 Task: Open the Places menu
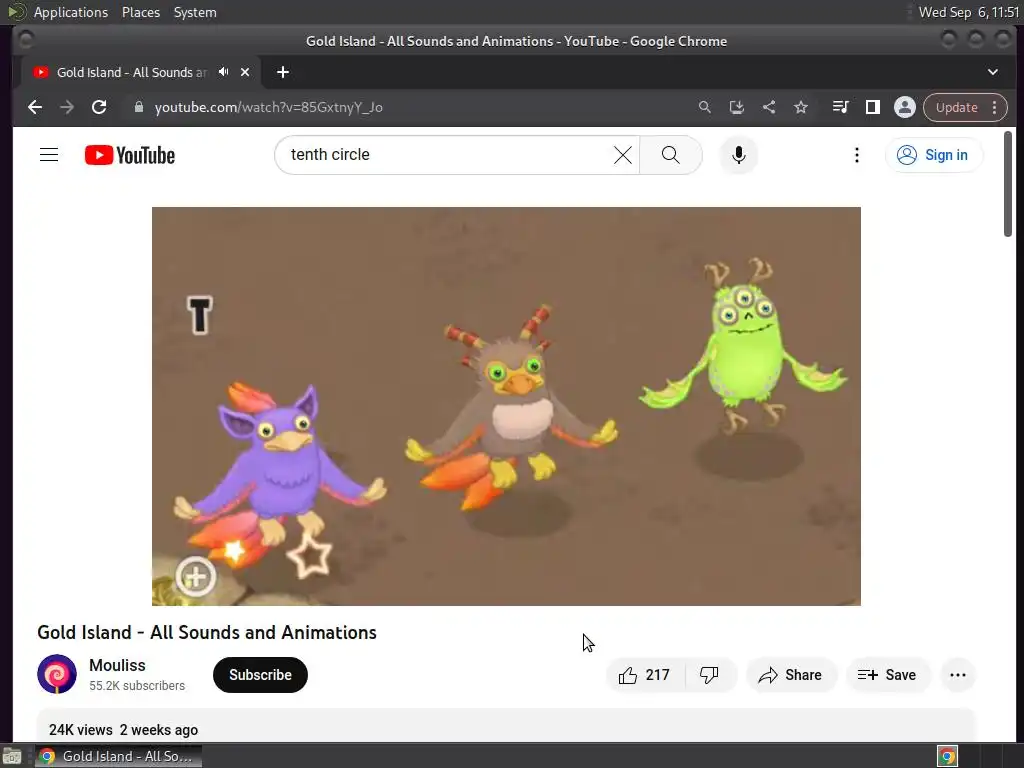tap(140, 12)
